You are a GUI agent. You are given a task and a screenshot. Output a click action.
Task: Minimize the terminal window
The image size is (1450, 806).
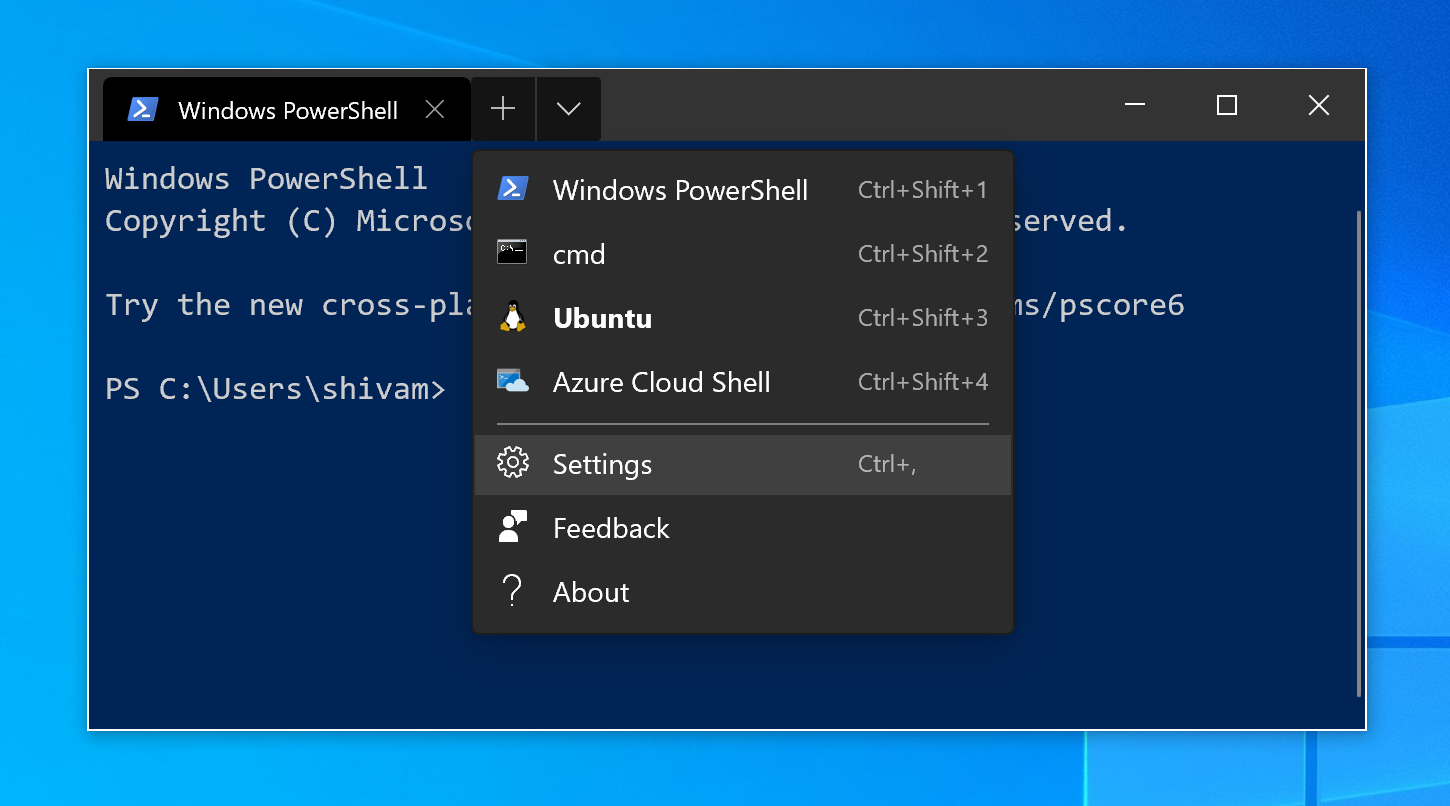pyautogui.click(x=1135, y=105)
